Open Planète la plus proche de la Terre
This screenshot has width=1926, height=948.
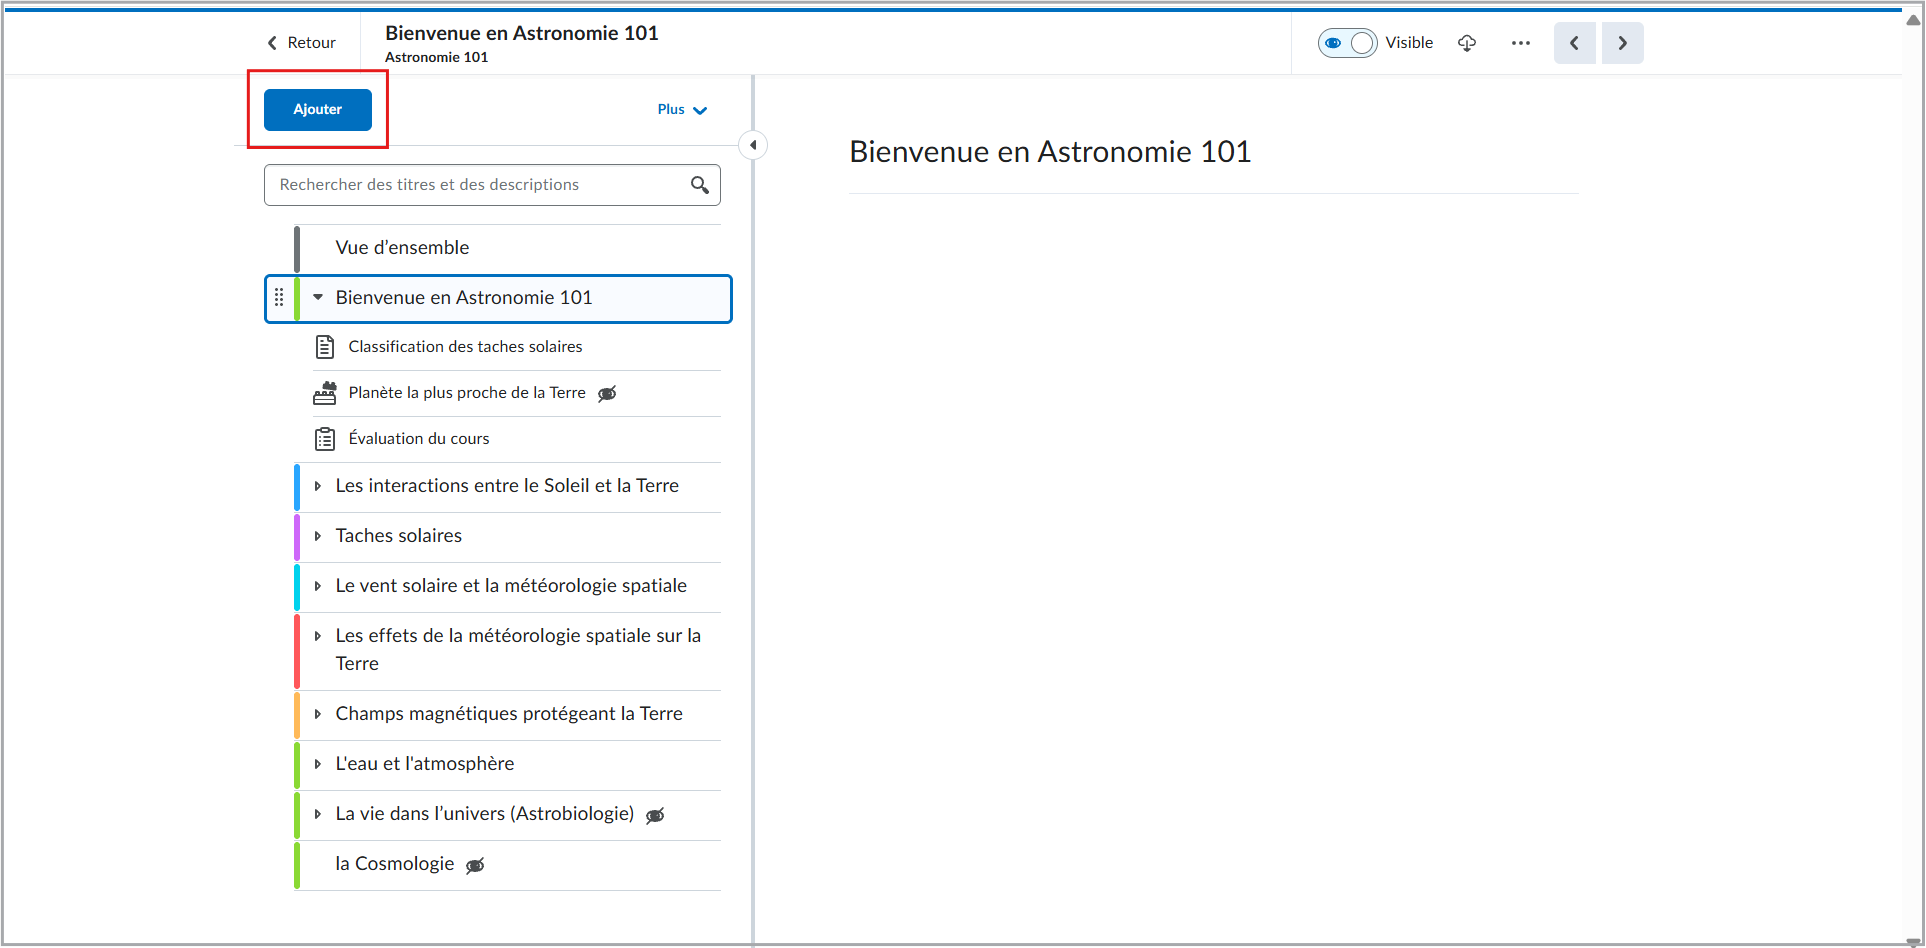click(x=467, y=393)
